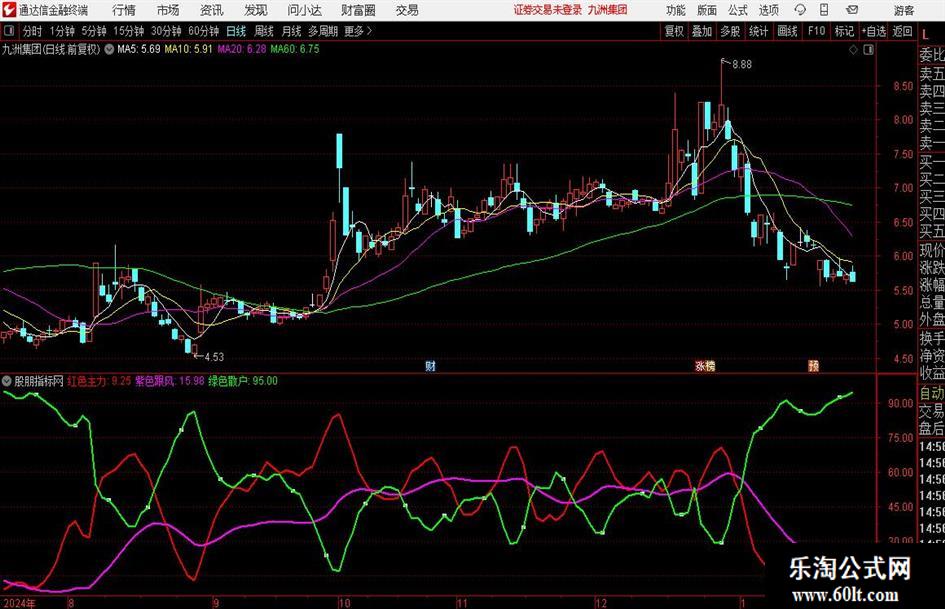Open the 选项 menu
Viewport: 945px width, 609px height.
(x=768, y=10)
